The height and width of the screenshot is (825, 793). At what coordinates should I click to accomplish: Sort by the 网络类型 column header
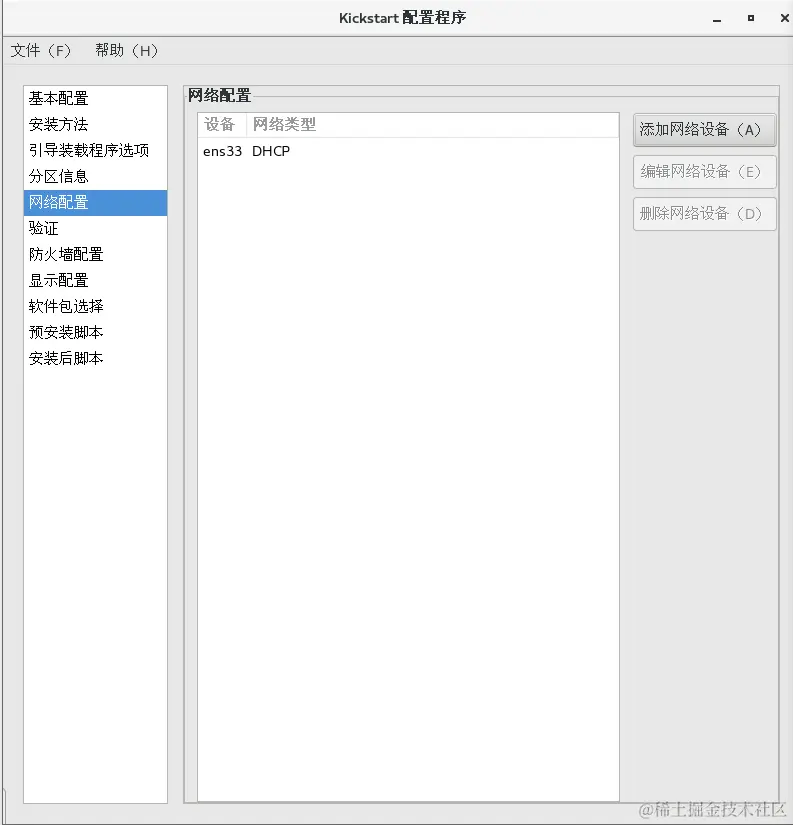click(433, 125)
